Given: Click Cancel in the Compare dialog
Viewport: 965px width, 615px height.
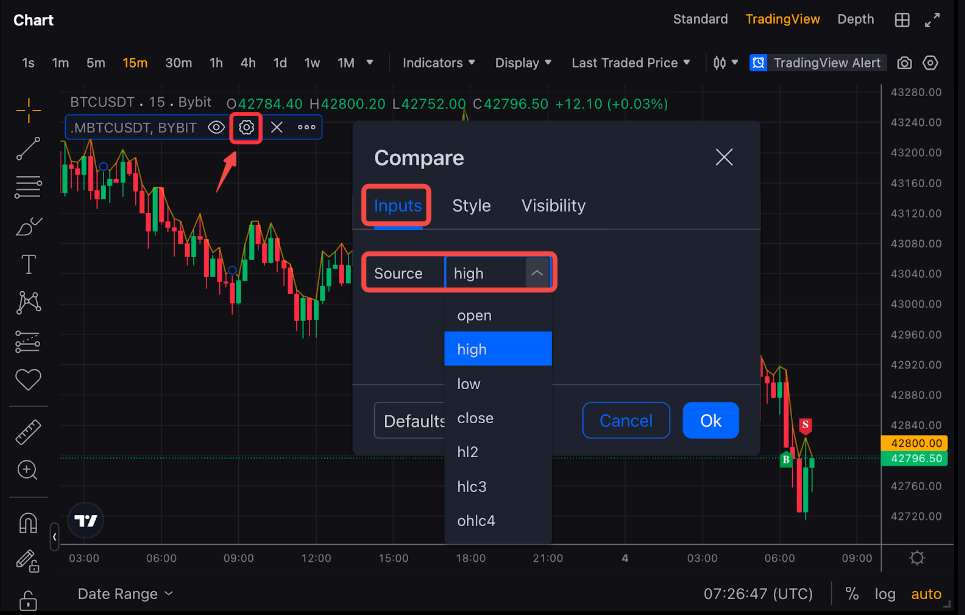Looking at the screenshot, I should tap(626, 420).
